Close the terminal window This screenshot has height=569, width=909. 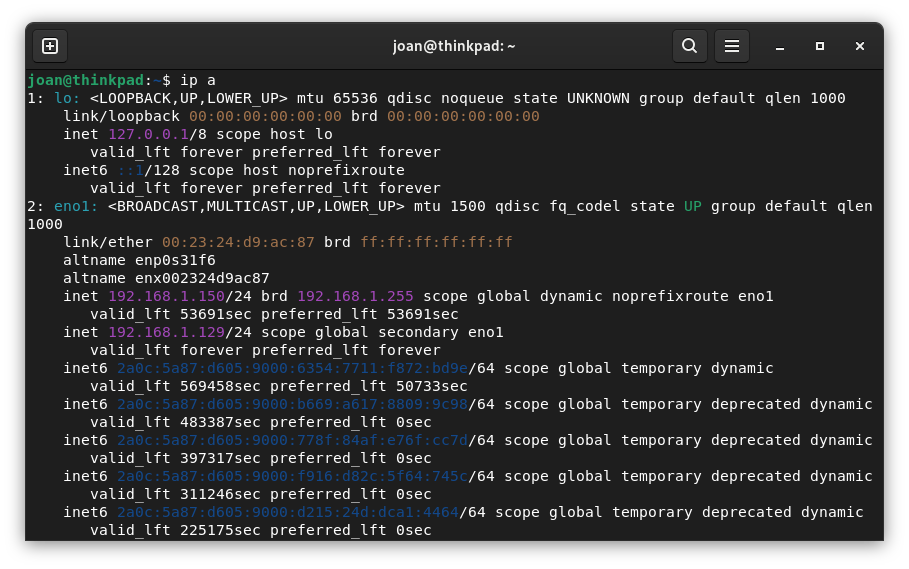click(x=859, y=46)
